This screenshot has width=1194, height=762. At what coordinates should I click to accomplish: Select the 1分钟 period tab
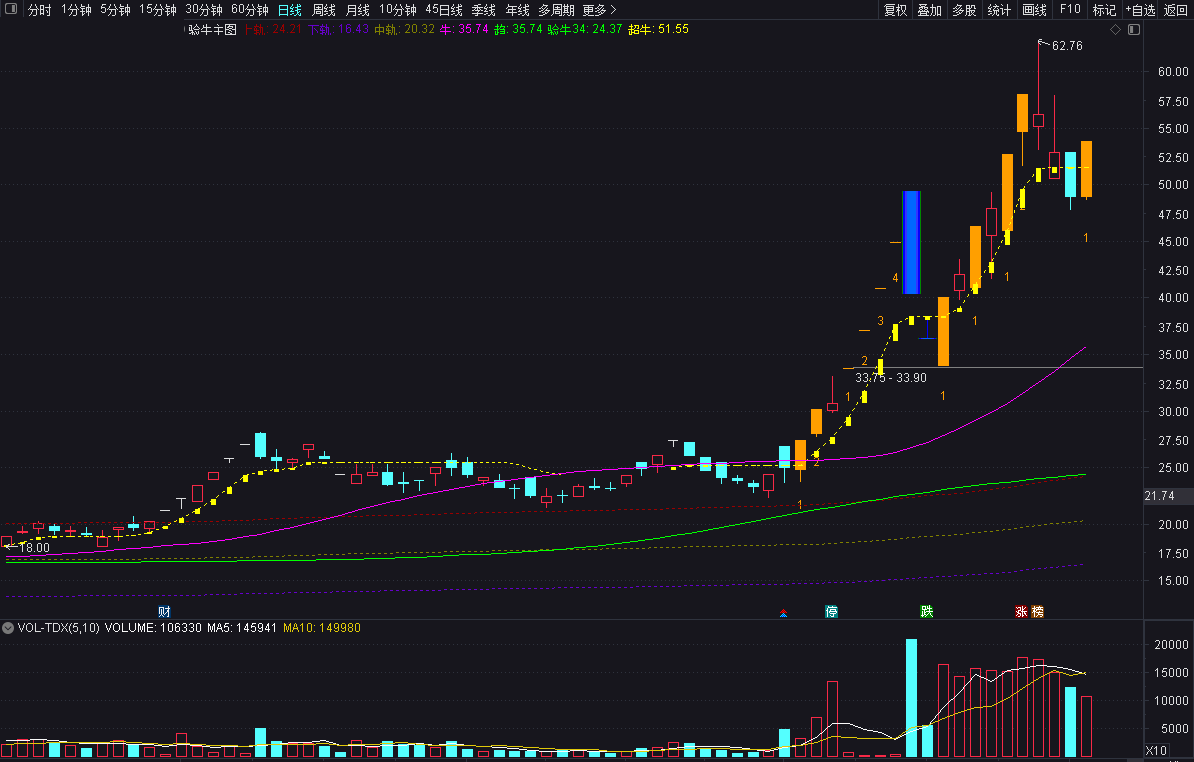click(x=76, y=10)
